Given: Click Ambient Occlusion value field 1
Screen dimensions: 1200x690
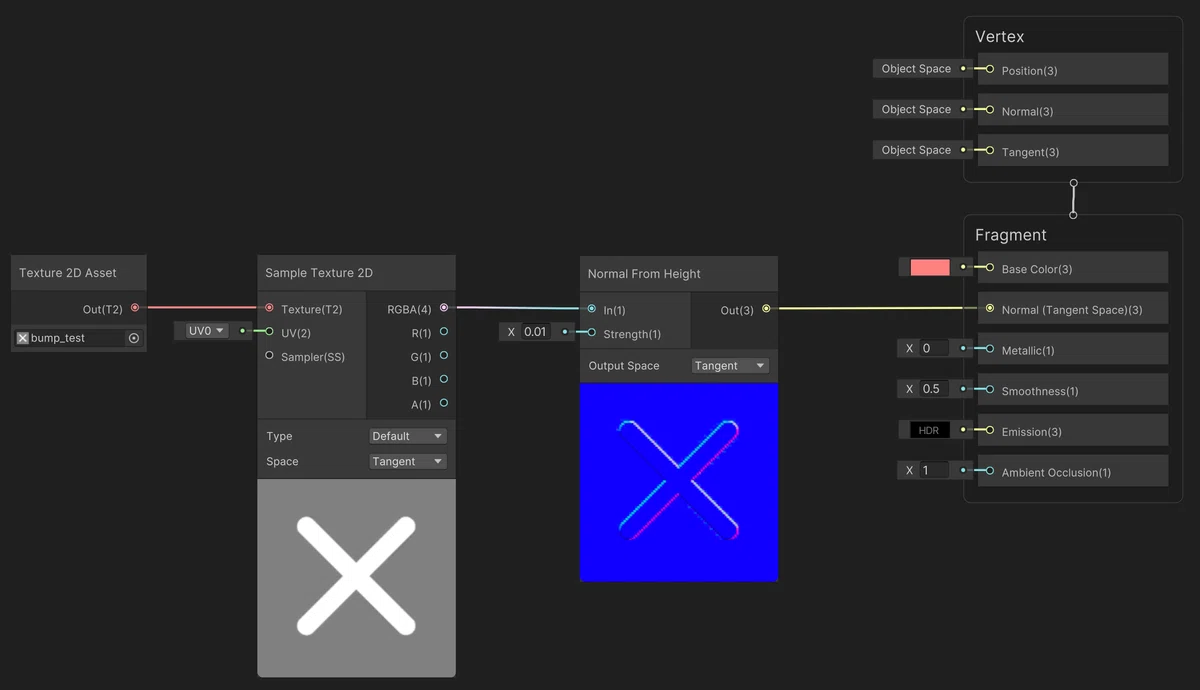Looking at the screenshot, I should tap(934, 470).
